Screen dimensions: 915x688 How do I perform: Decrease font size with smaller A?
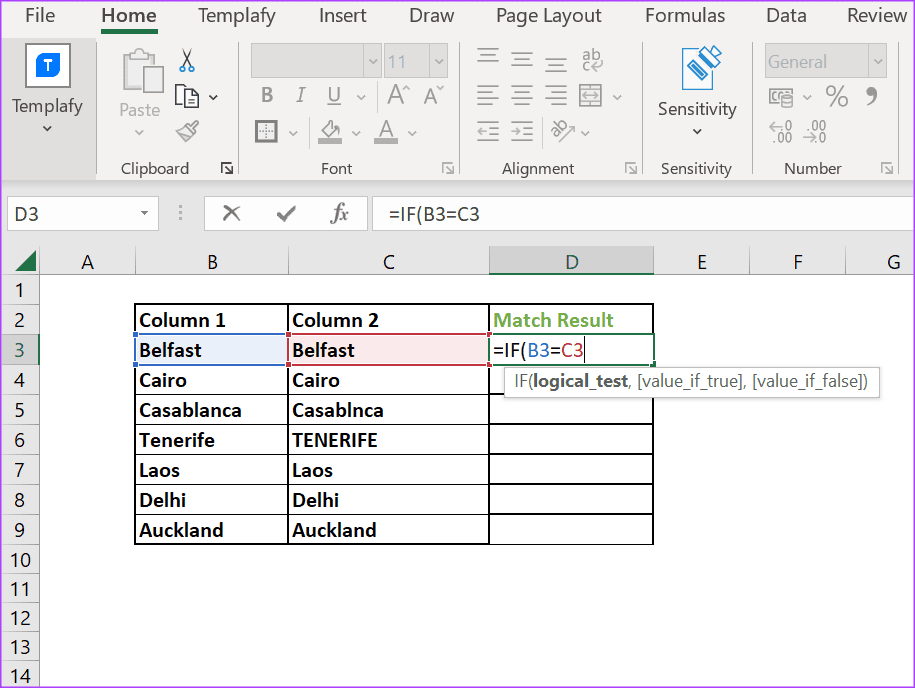434,95
